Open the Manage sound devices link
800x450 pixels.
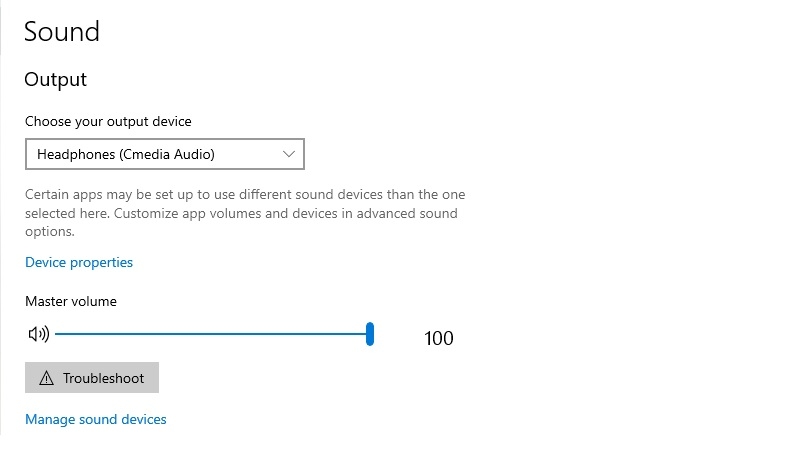96,419
